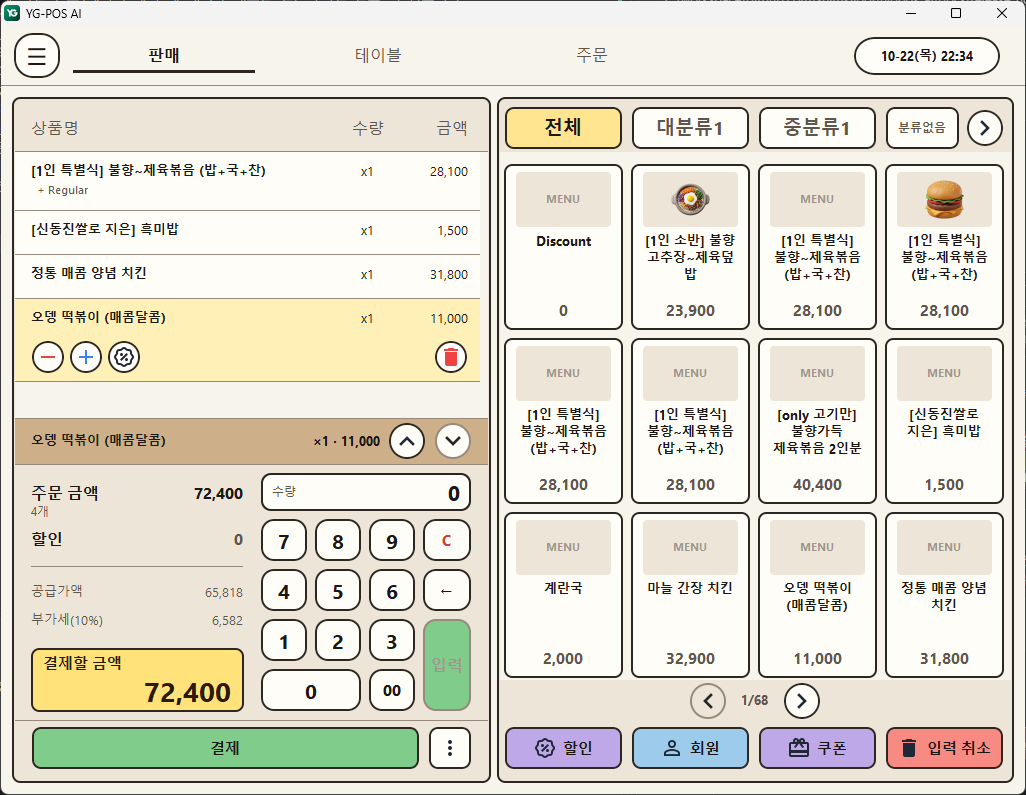
Task: Tap the wide keypad 0 key
Action: [x=311, y=690]
